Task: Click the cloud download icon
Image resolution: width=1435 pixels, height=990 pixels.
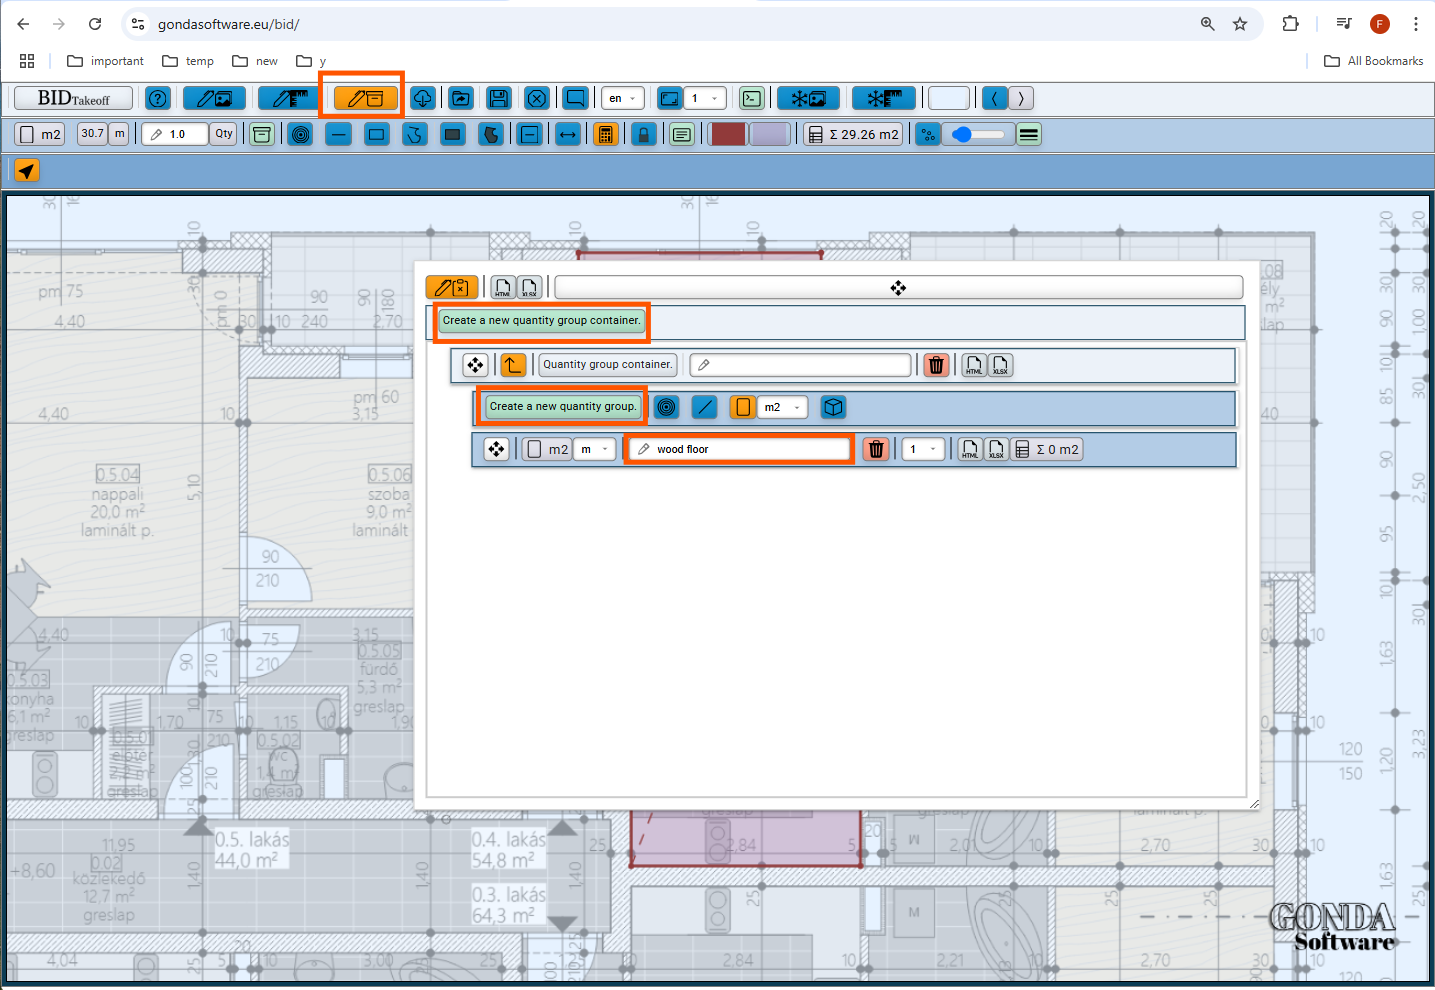Action: [423, 98]
